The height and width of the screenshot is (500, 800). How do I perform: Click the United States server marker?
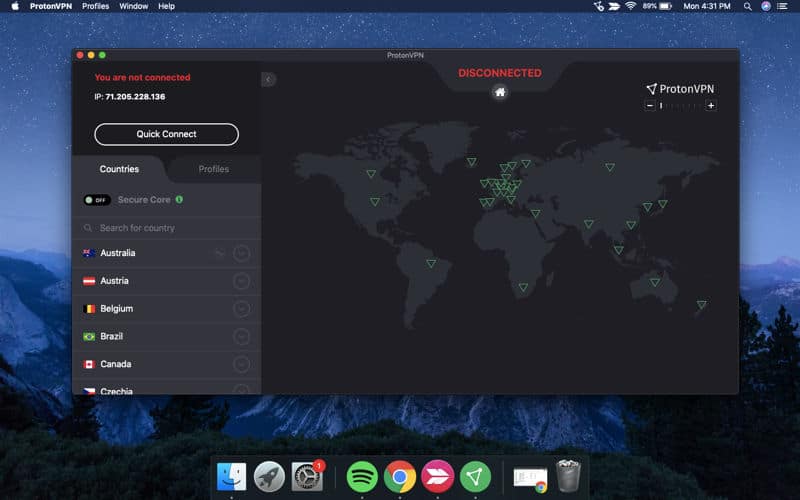[375, 202]
